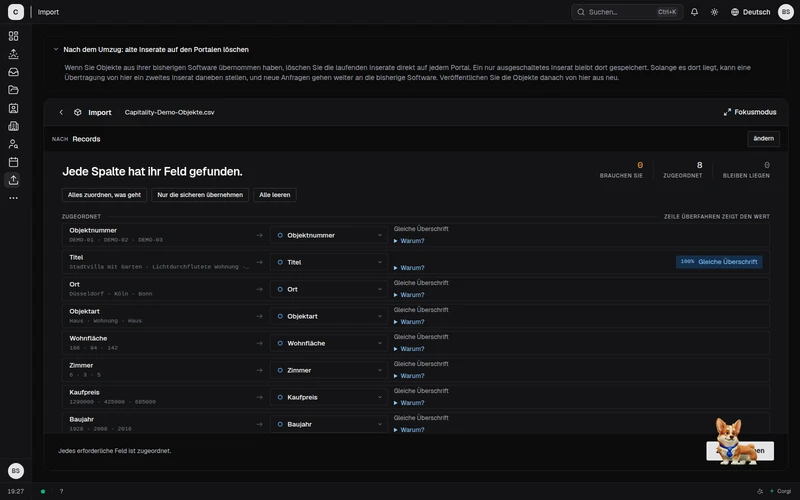The height and width of the screenshot is (500, 800).
Task: Open the Deutsch language selector
Action: click(751, 12)
